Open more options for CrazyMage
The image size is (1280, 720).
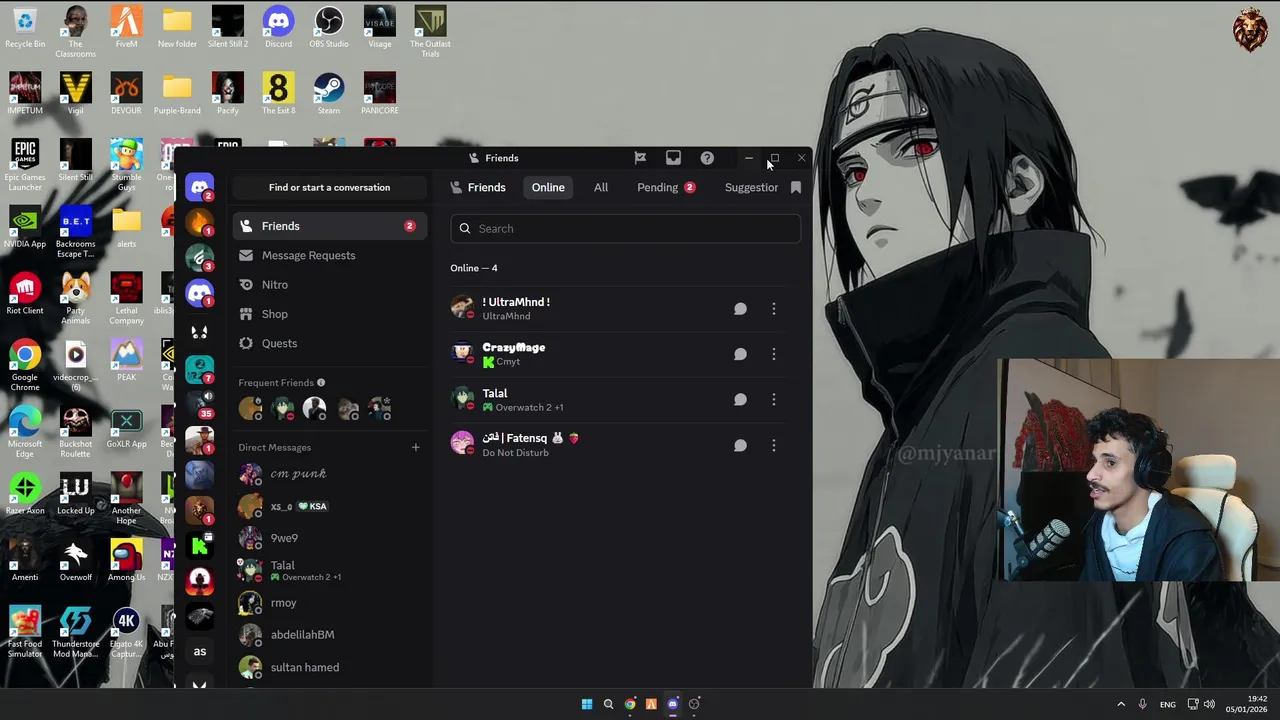pos(773,354)
